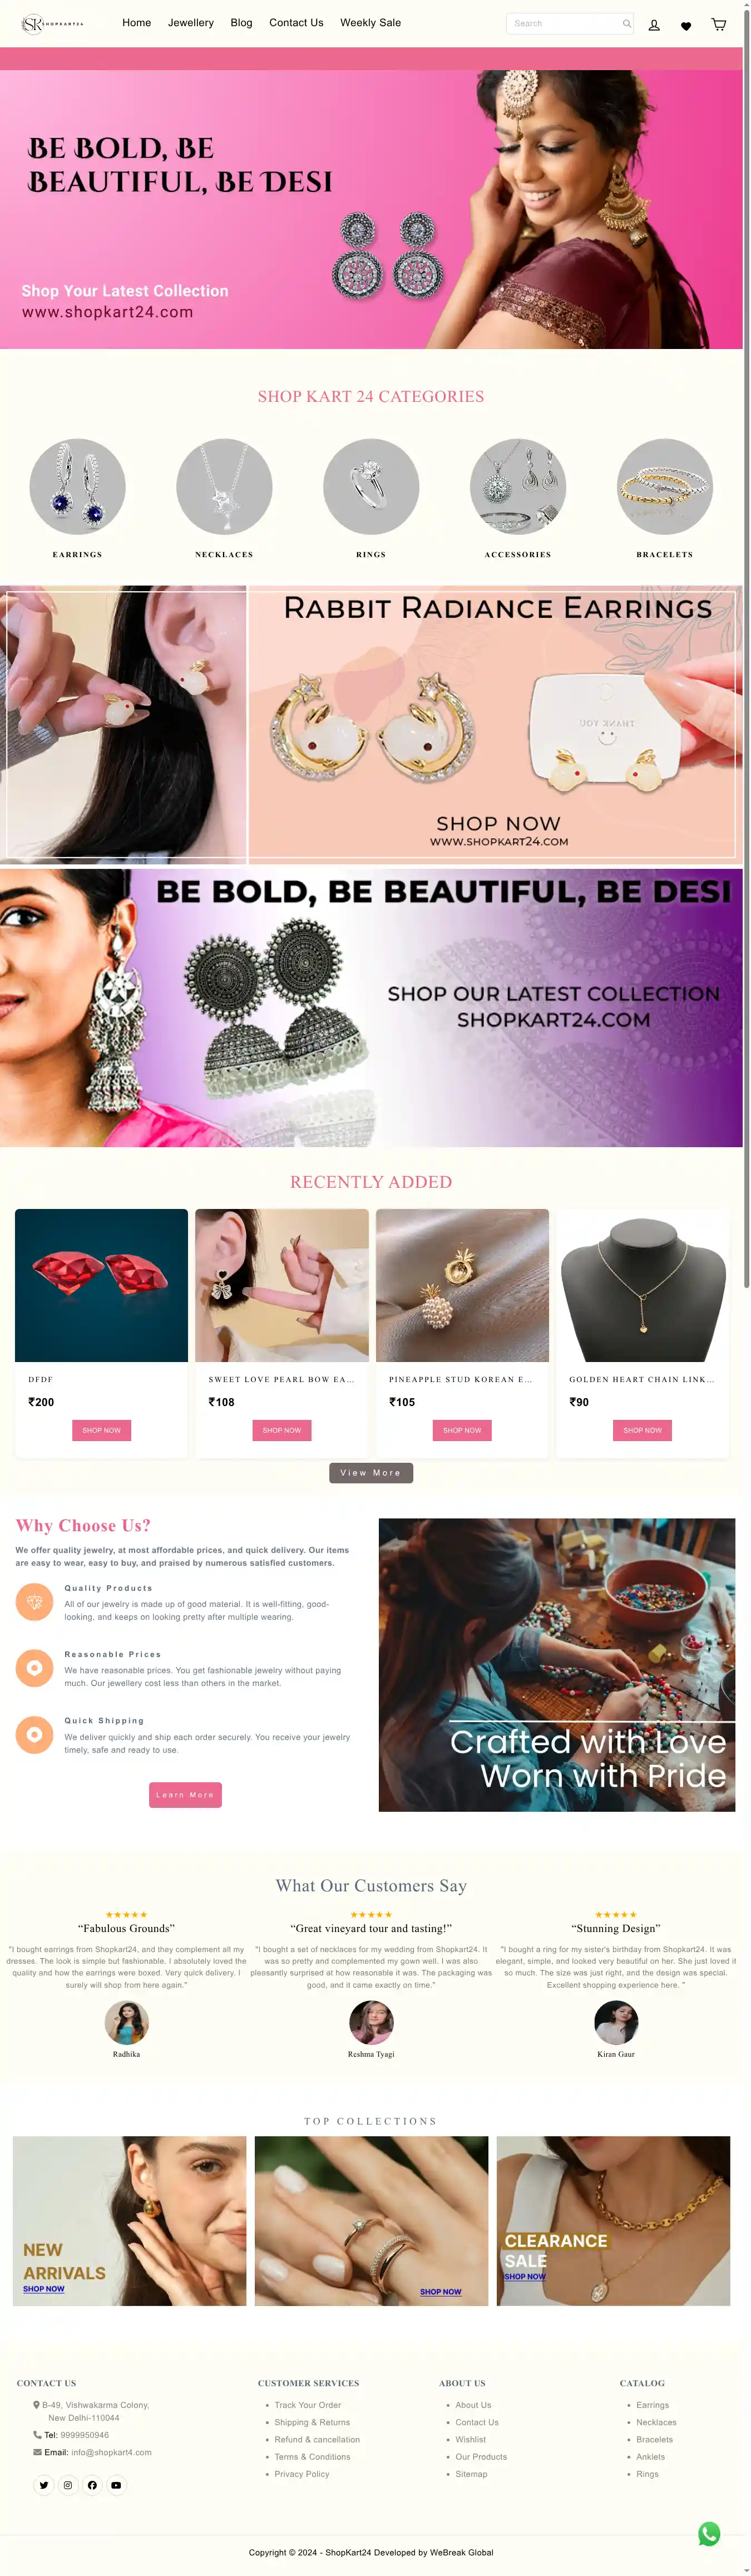Open the account profile icon

tap(654, 25)
